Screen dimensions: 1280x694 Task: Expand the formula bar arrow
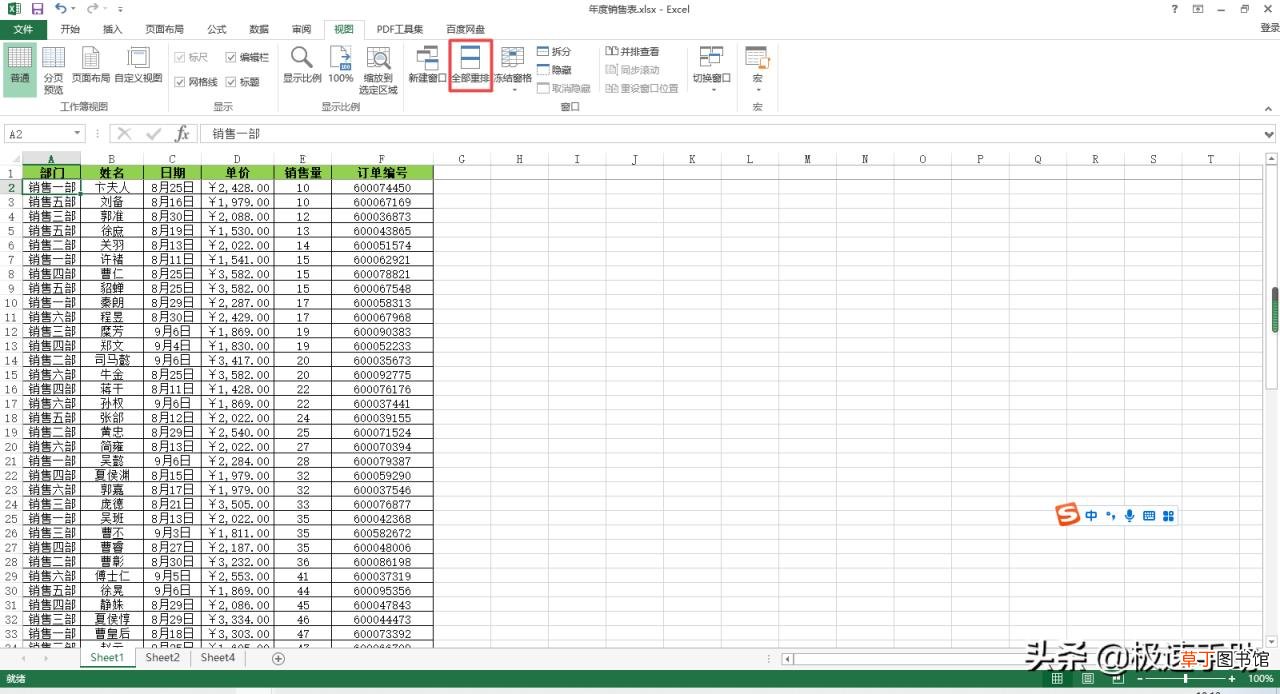pyautogui.click(x=1270, y=134)
